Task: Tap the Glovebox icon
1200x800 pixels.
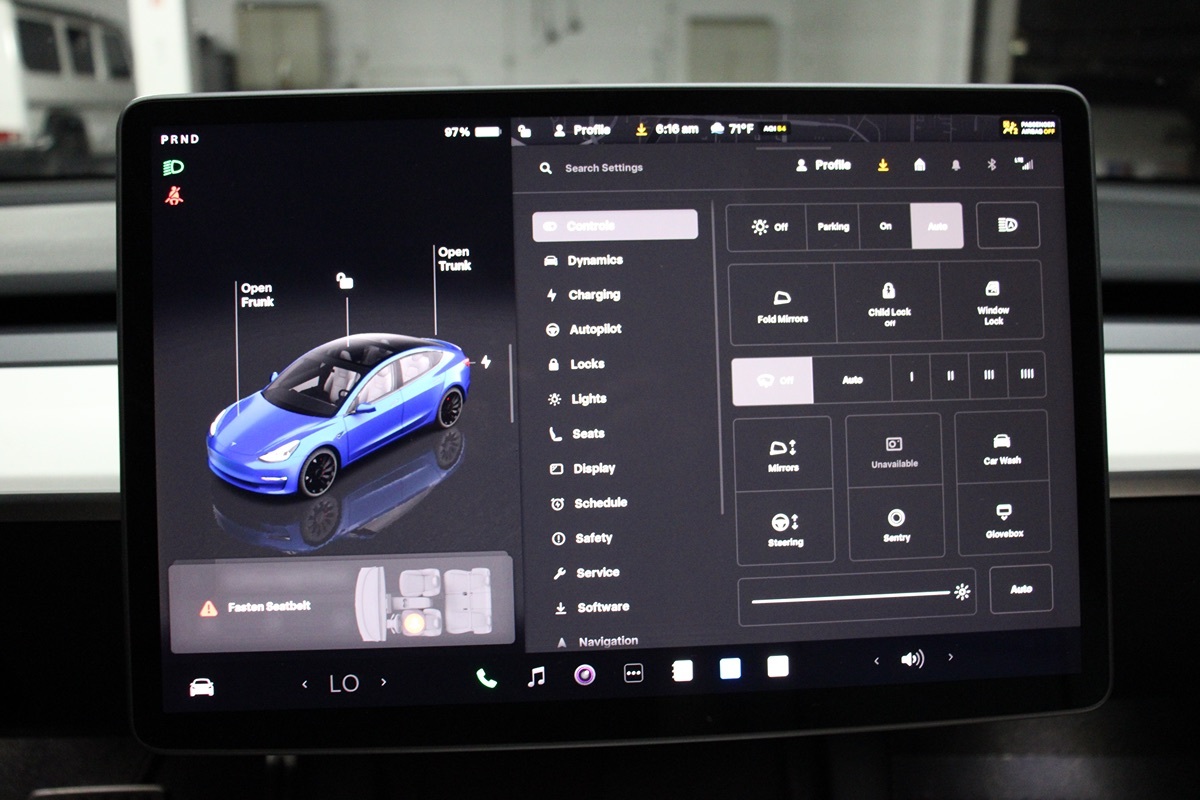Action: click(1003, 520)
